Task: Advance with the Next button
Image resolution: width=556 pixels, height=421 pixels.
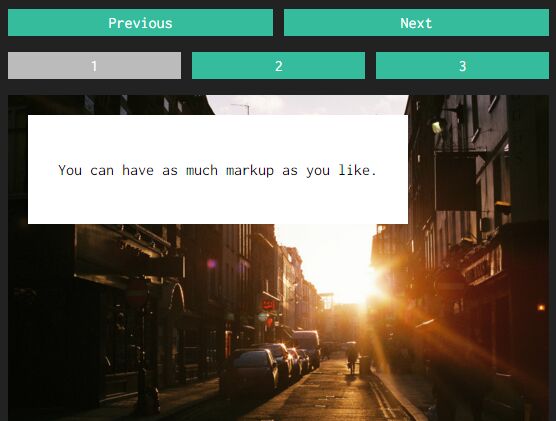Action: (416, 23)
